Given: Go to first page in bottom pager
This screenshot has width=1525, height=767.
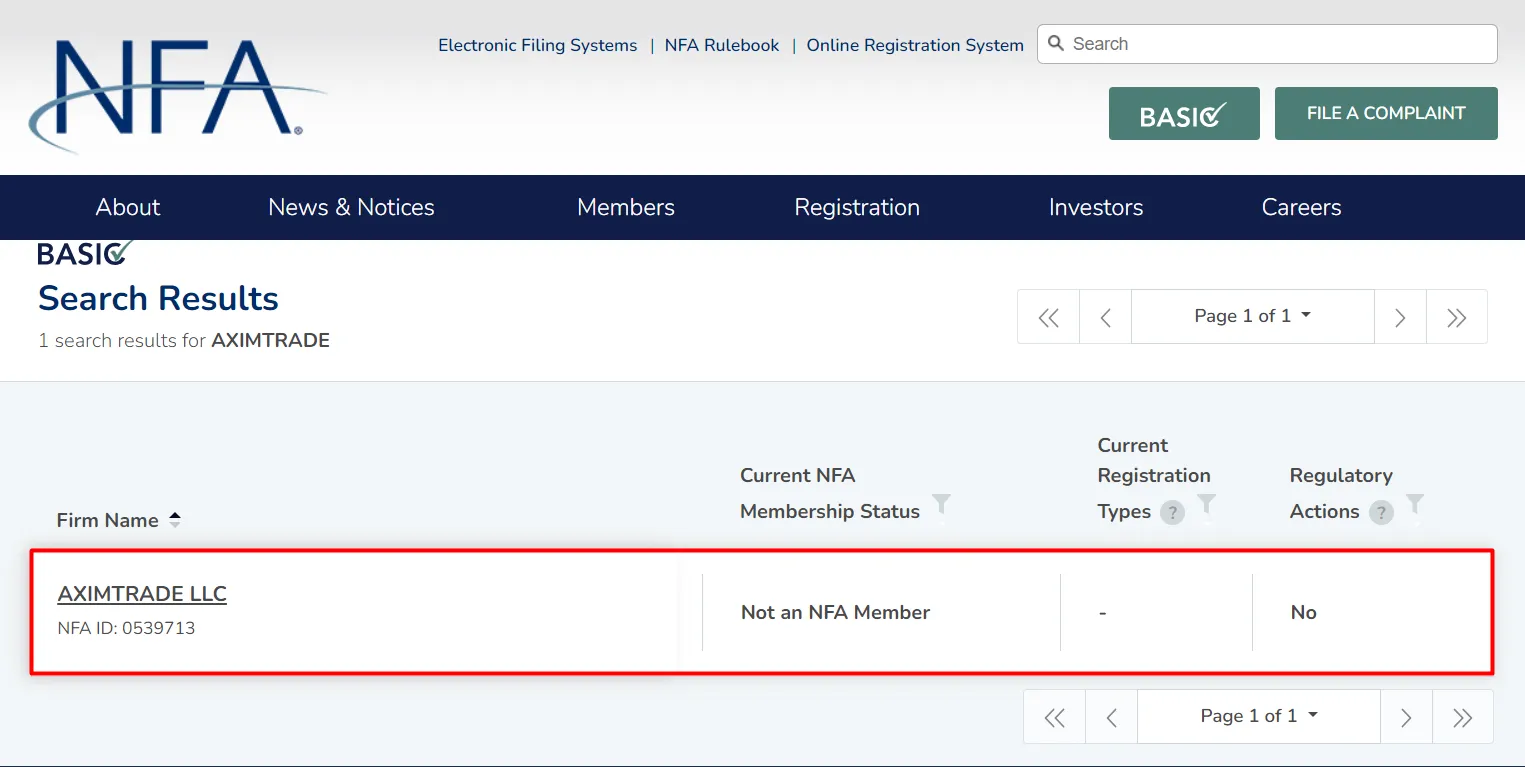Looking at the screenshot, I should pos(1055,717).
